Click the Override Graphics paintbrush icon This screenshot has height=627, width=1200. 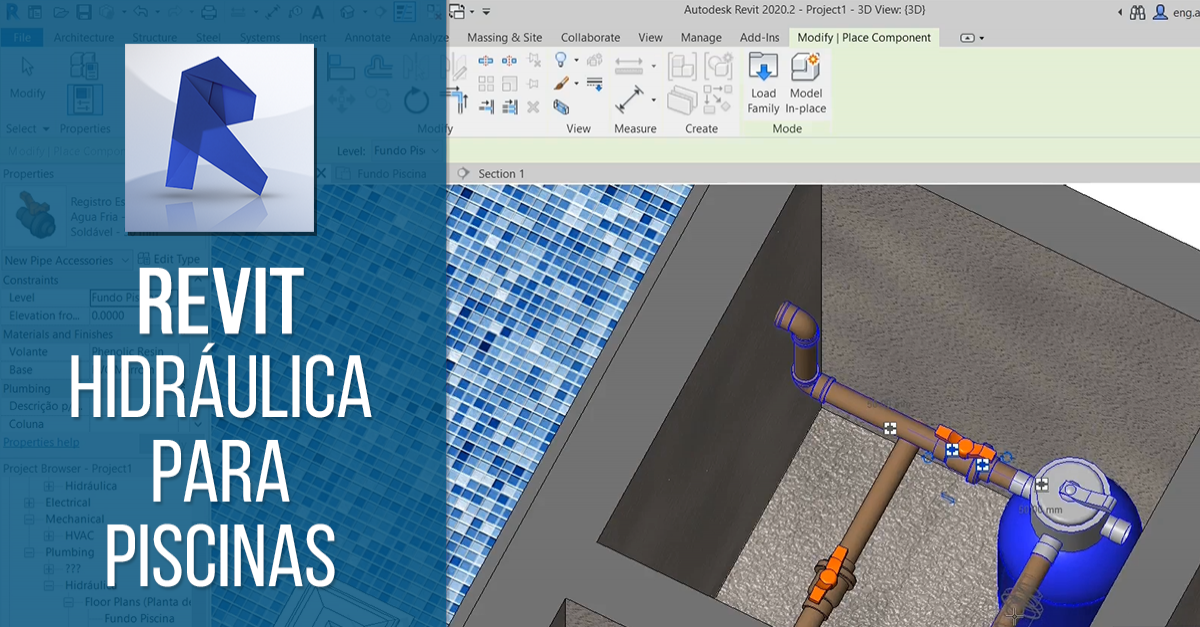click(561, 83)
